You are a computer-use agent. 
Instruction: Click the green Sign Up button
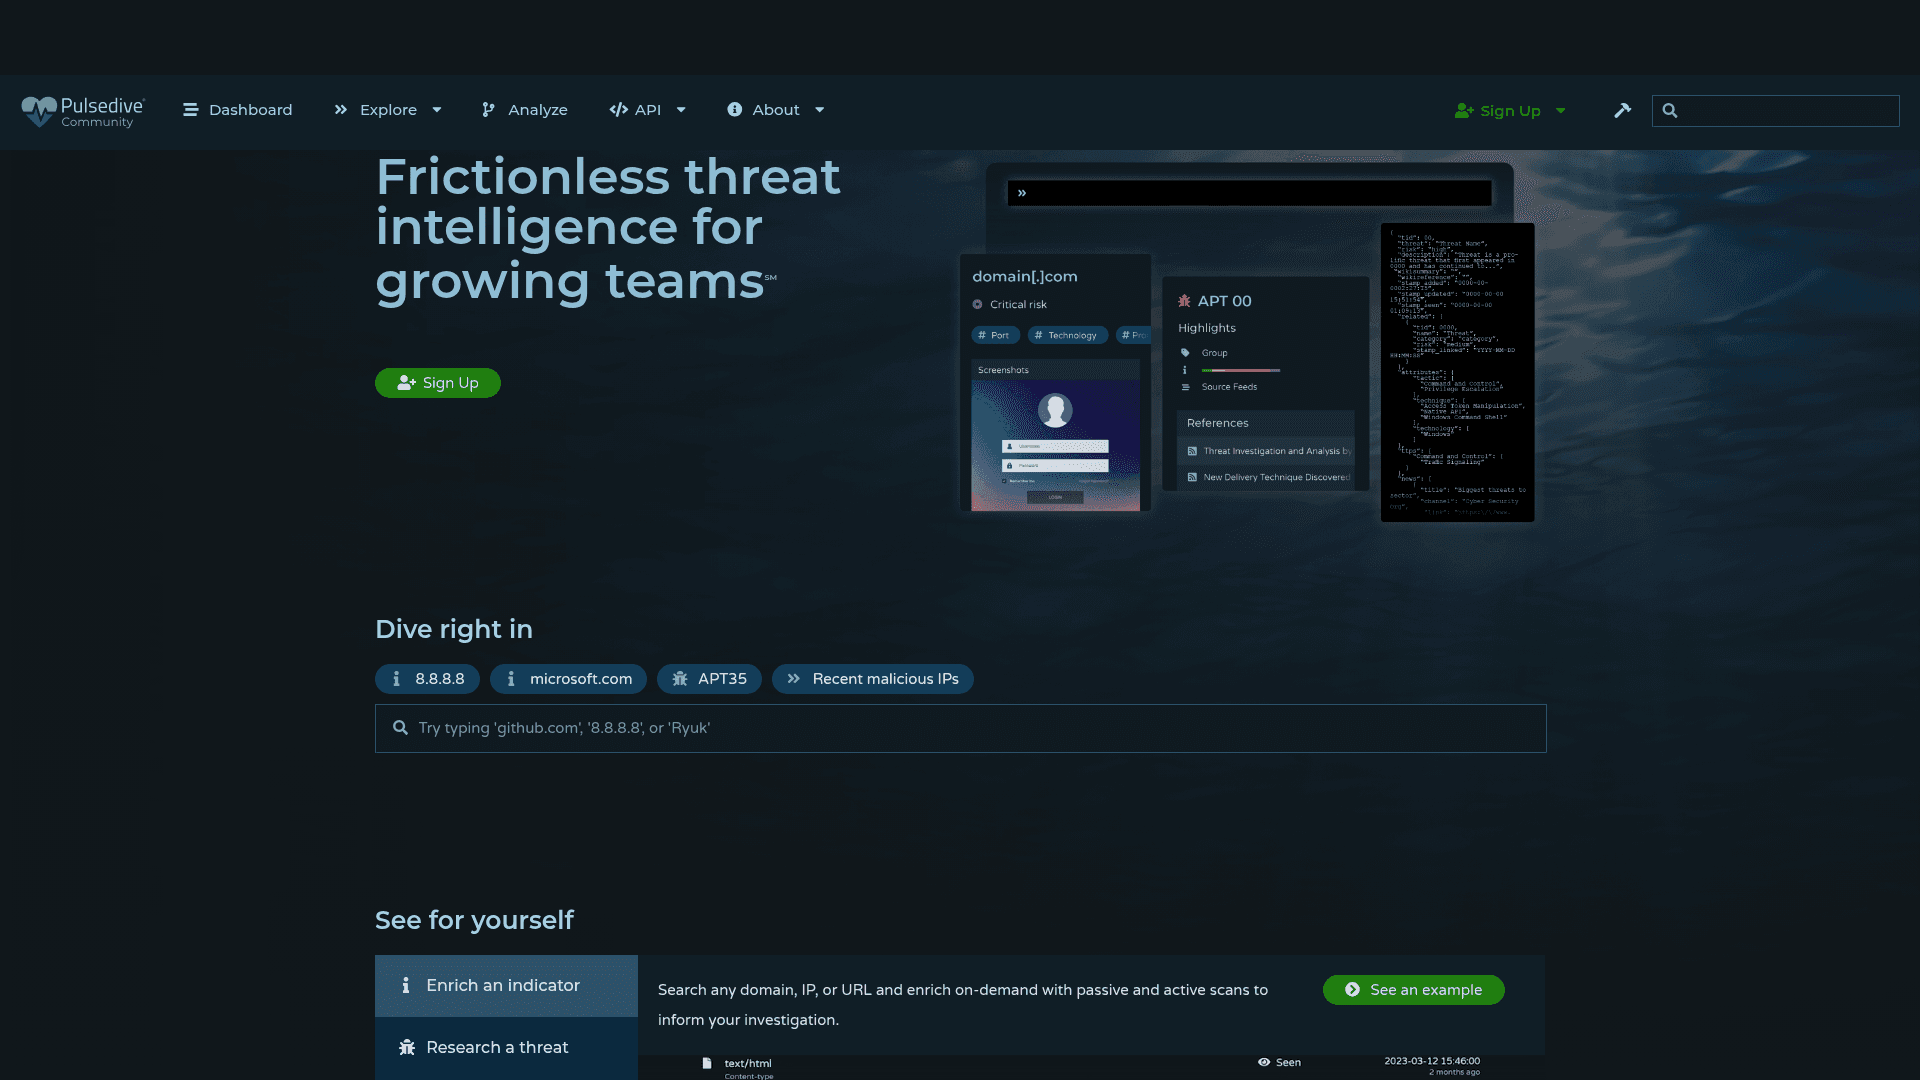pyautogui.click(x=438, y=383)
